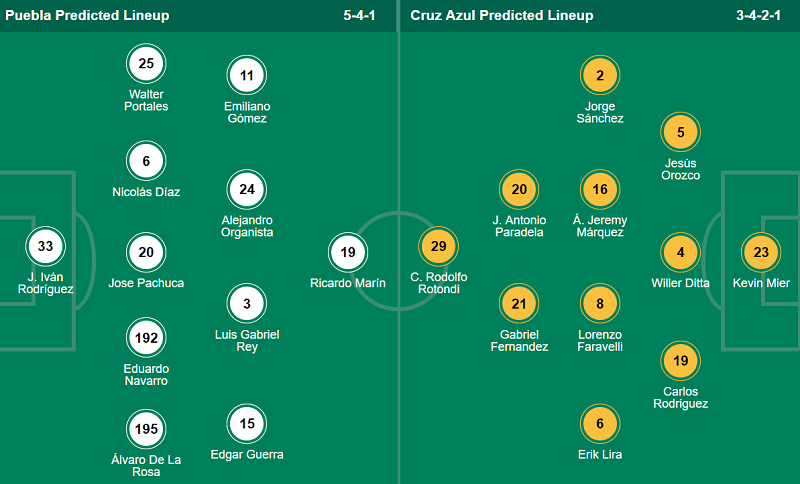This screenshot has height=484, width=800.
Task: Click Willer Ditta's number 4 badge
Action: coord(681,253)
